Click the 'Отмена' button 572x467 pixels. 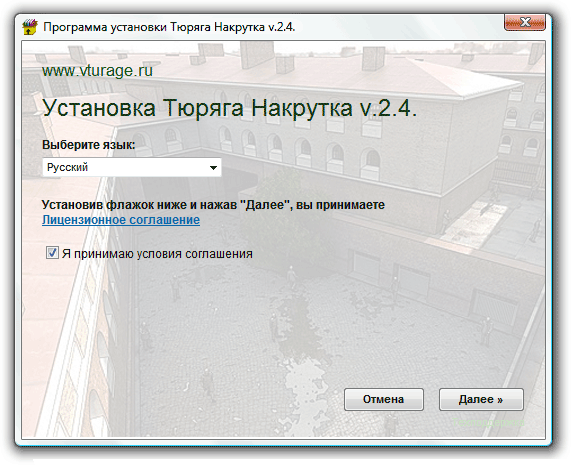[x=384, y=399]
